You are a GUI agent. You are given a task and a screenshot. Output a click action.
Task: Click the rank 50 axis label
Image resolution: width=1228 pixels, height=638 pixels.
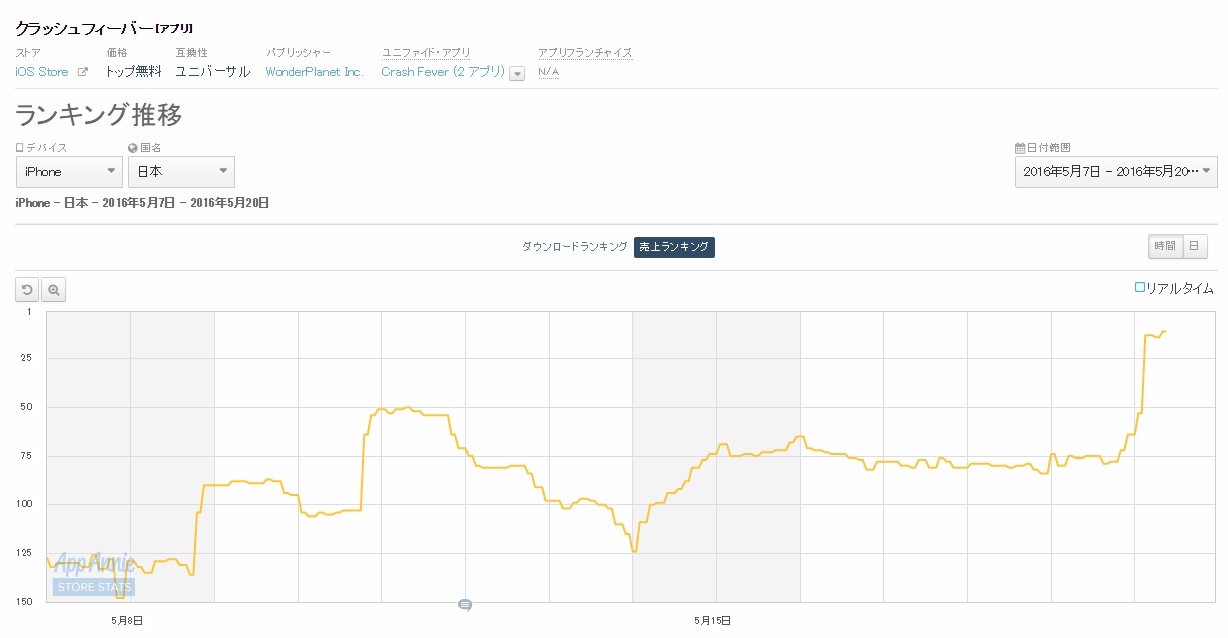(26, 407)
